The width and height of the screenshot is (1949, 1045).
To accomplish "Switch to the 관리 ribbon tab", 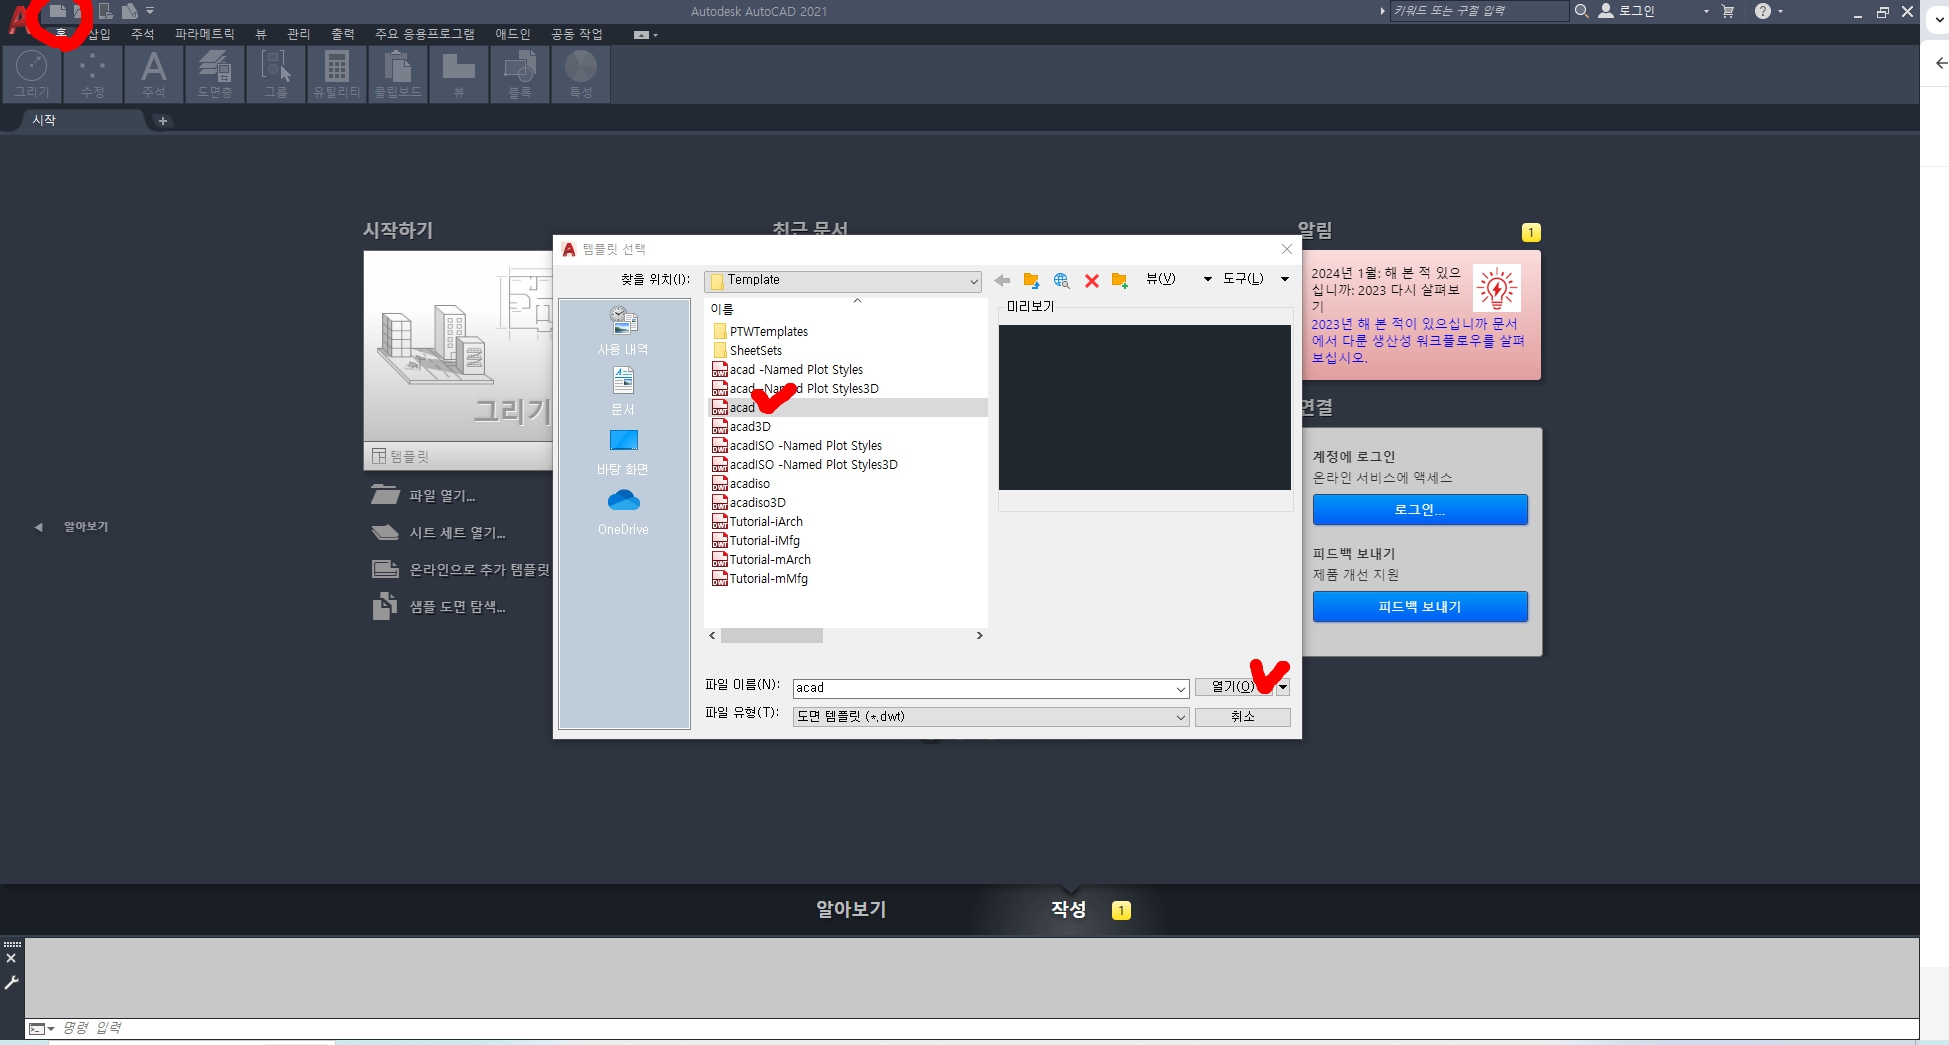I will click(299, 34).
